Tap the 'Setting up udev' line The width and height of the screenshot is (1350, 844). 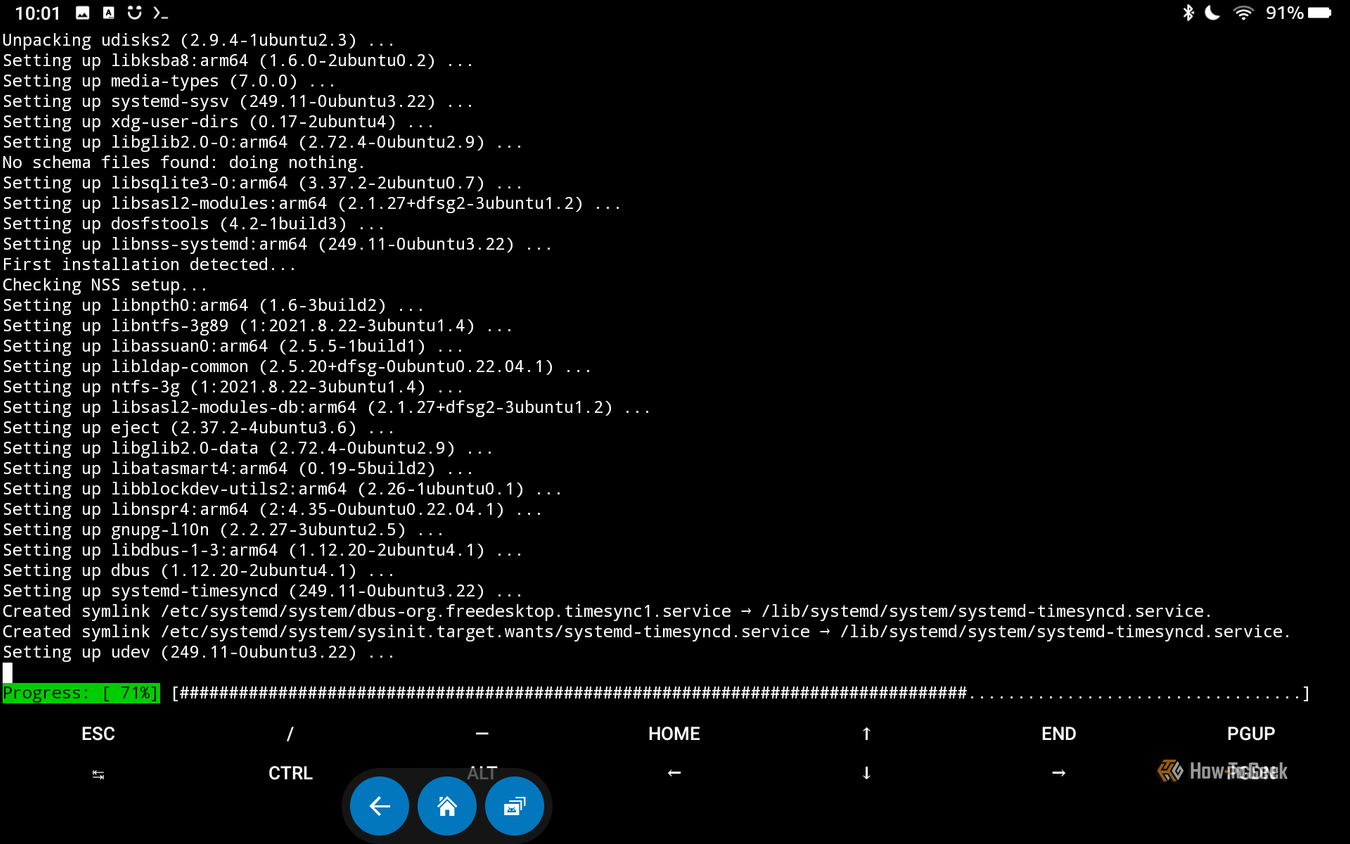tap(199, 652)
